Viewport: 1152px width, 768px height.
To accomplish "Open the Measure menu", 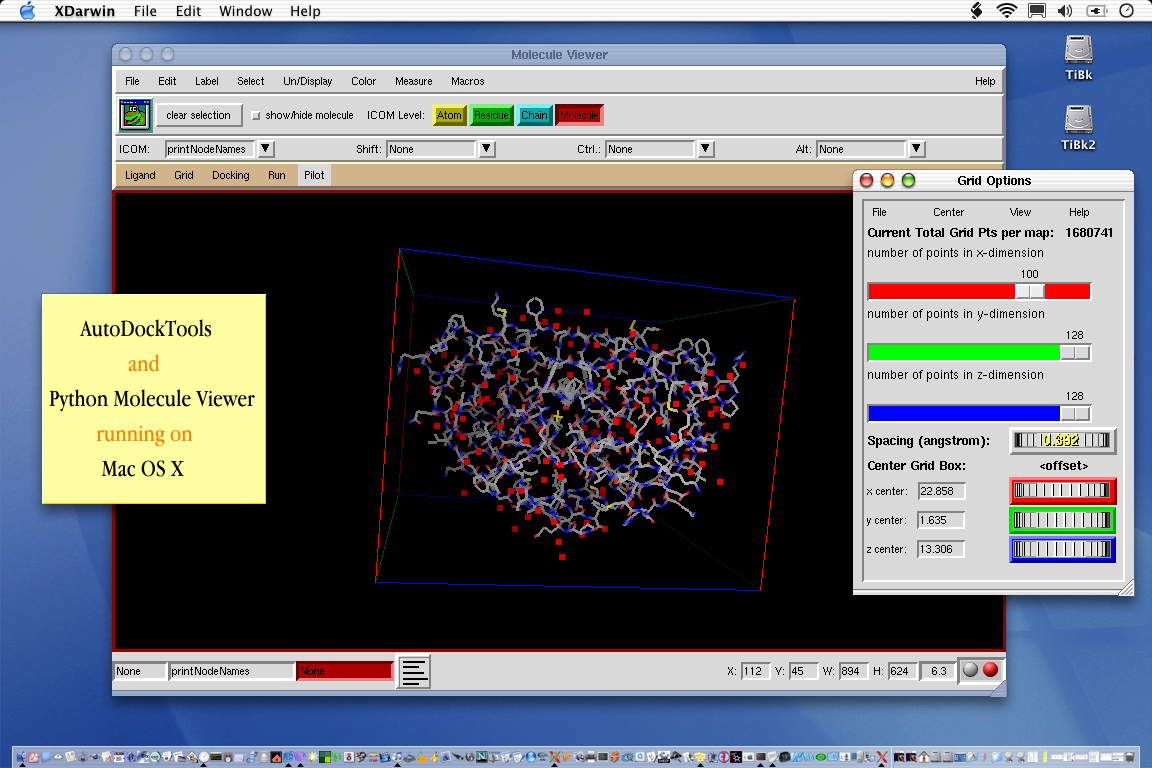I will [414, 82].
